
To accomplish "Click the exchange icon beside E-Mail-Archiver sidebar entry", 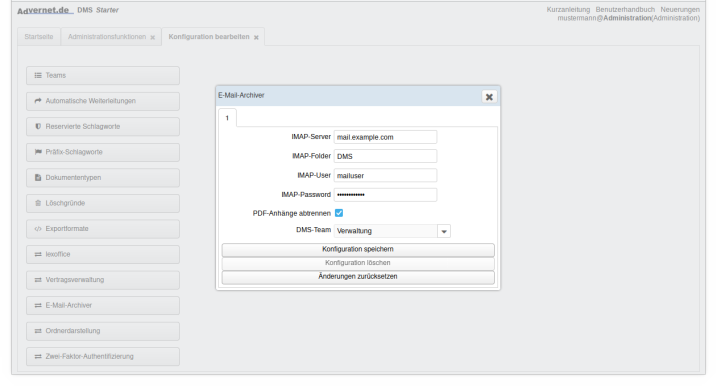I will [38, 305].
